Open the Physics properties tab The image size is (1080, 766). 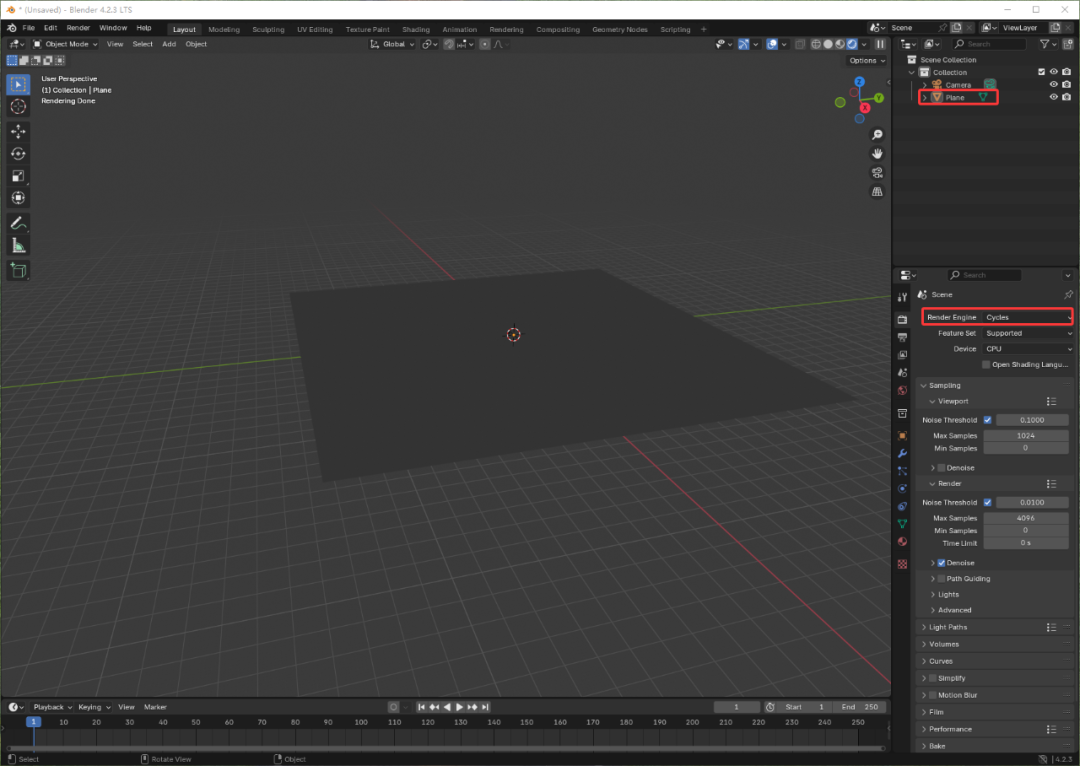(902, 488)
